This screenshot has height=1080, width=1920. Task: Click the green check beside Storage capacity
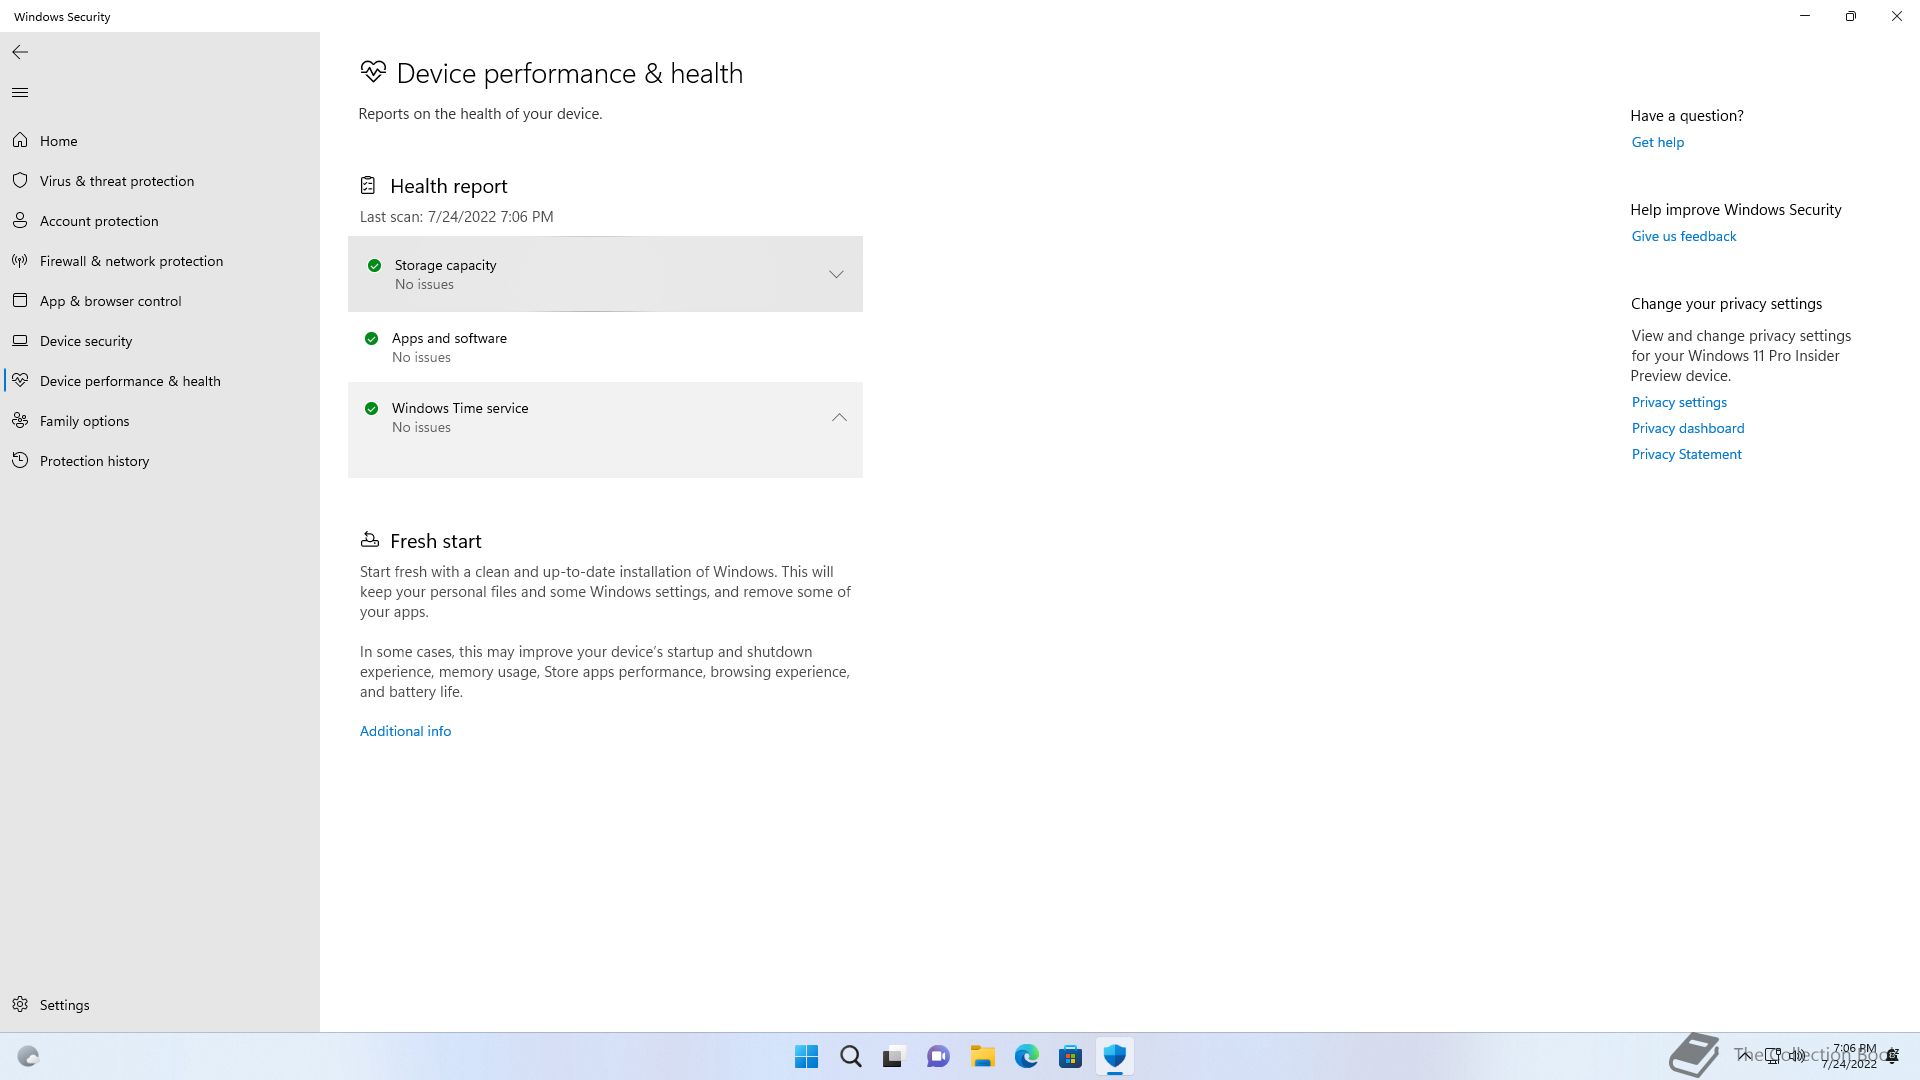(375, 266)
